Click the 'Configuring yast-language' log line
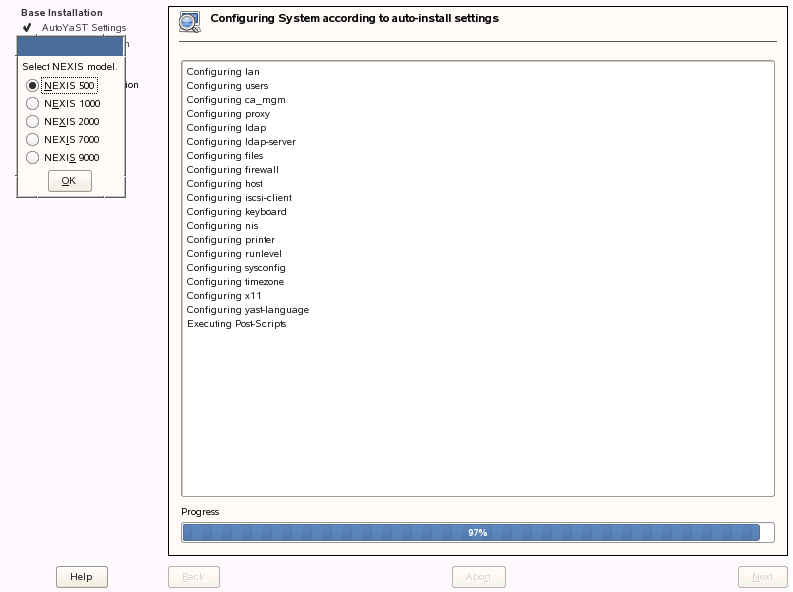 tap(247, 310)
